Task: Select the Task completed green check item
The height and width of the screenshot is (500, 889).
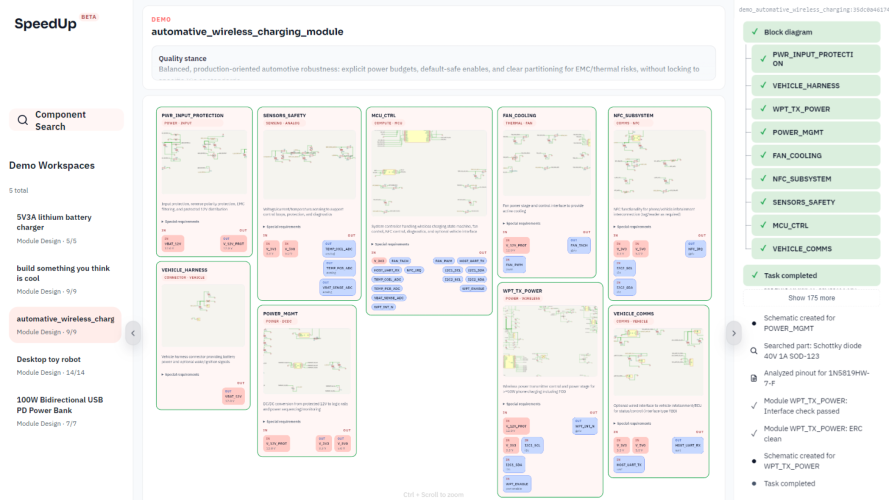Action: (x=812, y=275)
